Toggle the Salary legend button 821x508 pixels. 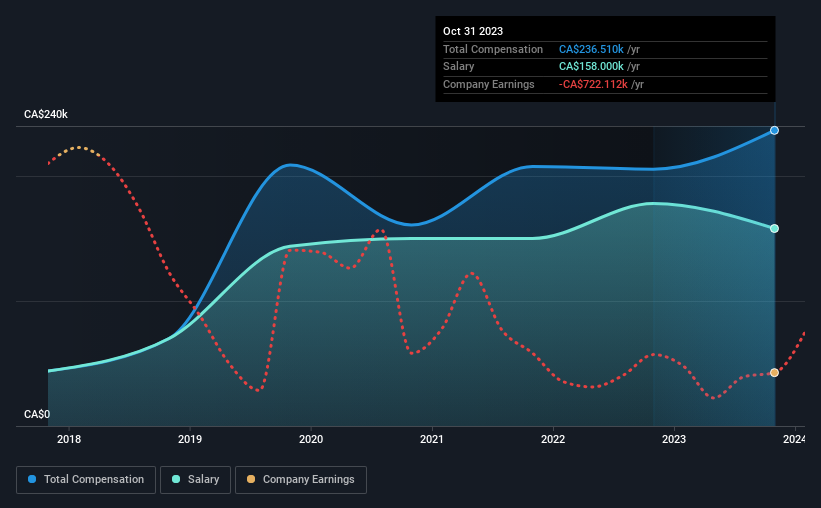click(x=195, y=480)
